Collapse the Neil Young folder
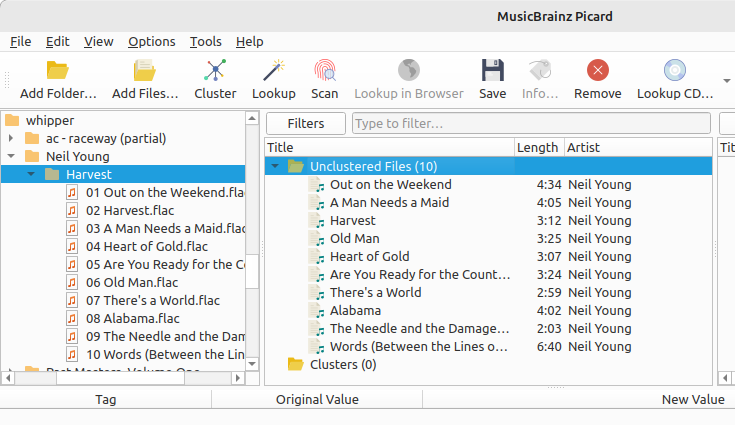The image size is (735, 425). (11, 156)
